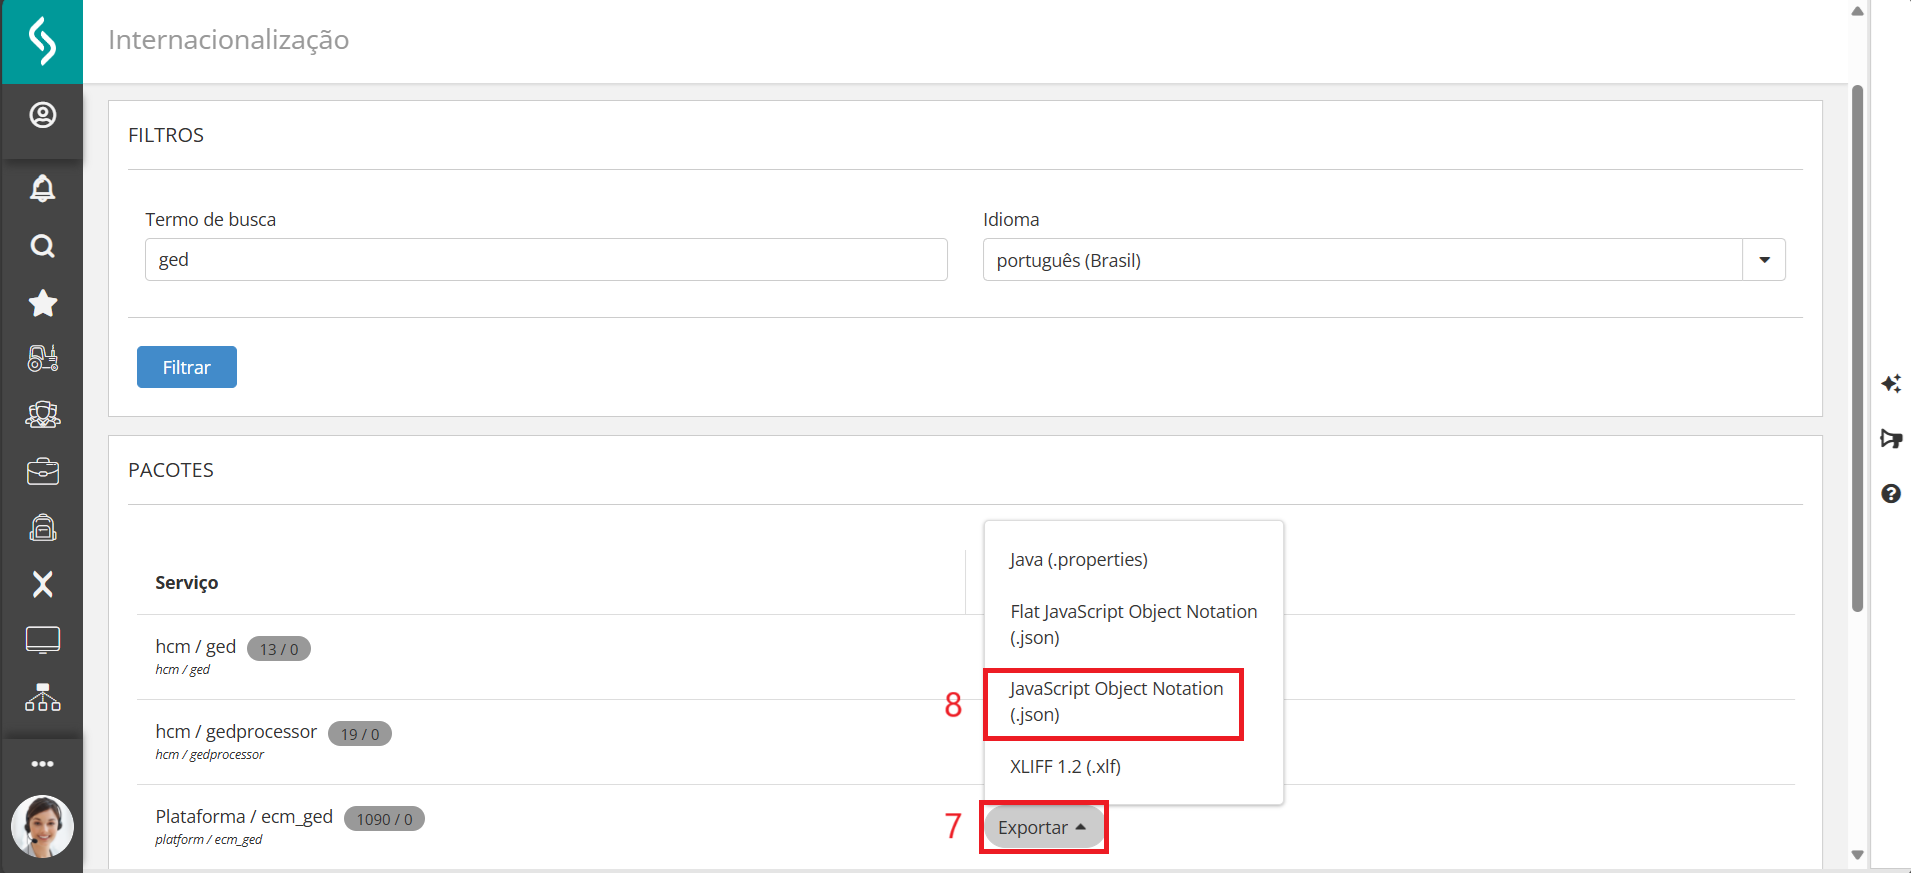
Task: Open the sparkle AI assistant icon
Action: pyautogui.click(x=1890, y=383)
